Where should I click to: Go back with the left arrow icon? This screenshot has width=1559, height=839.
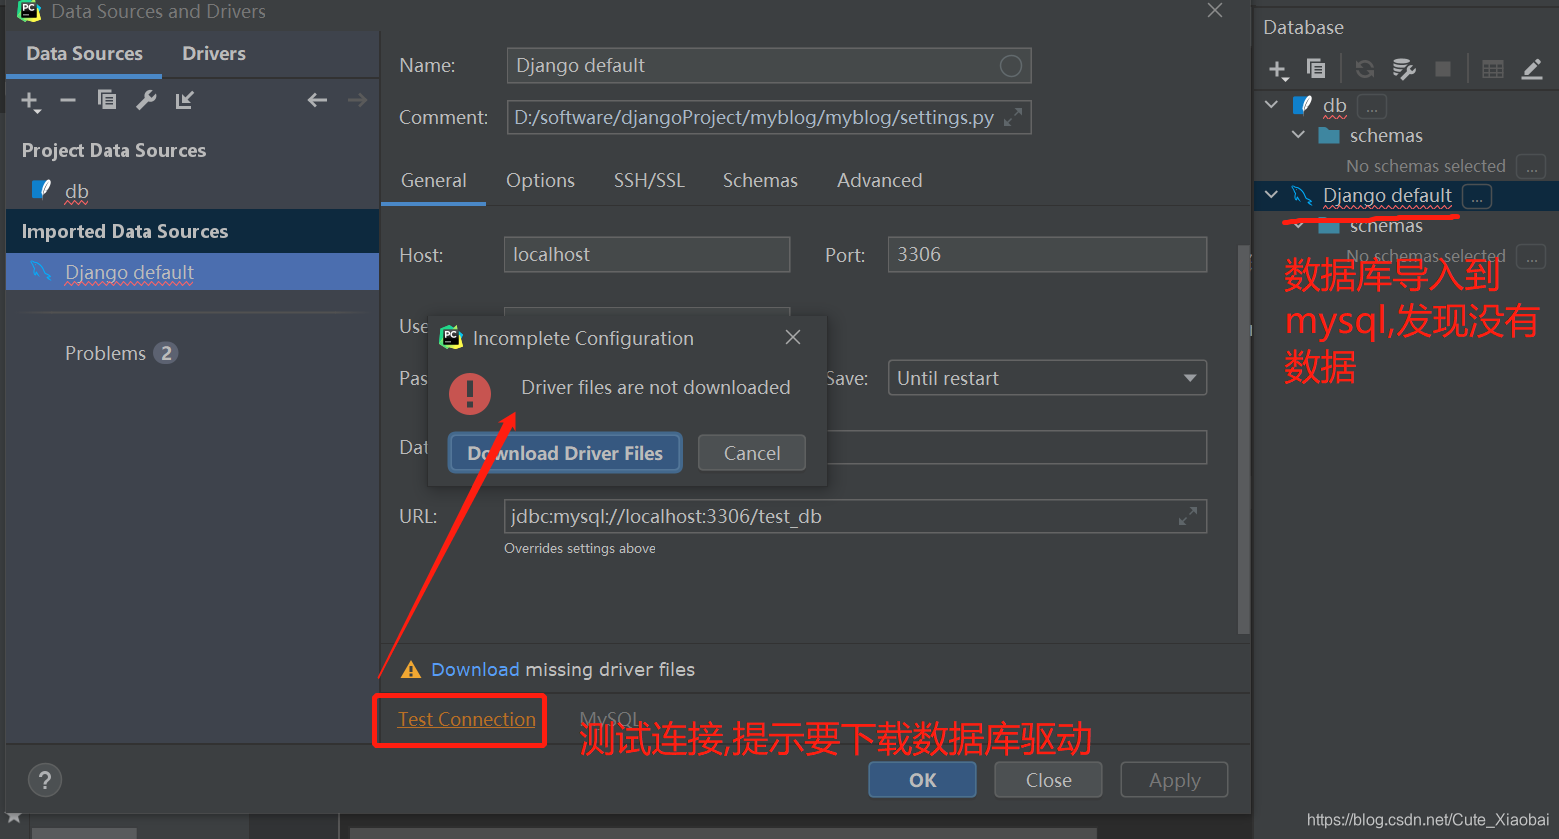click(317, 100)
